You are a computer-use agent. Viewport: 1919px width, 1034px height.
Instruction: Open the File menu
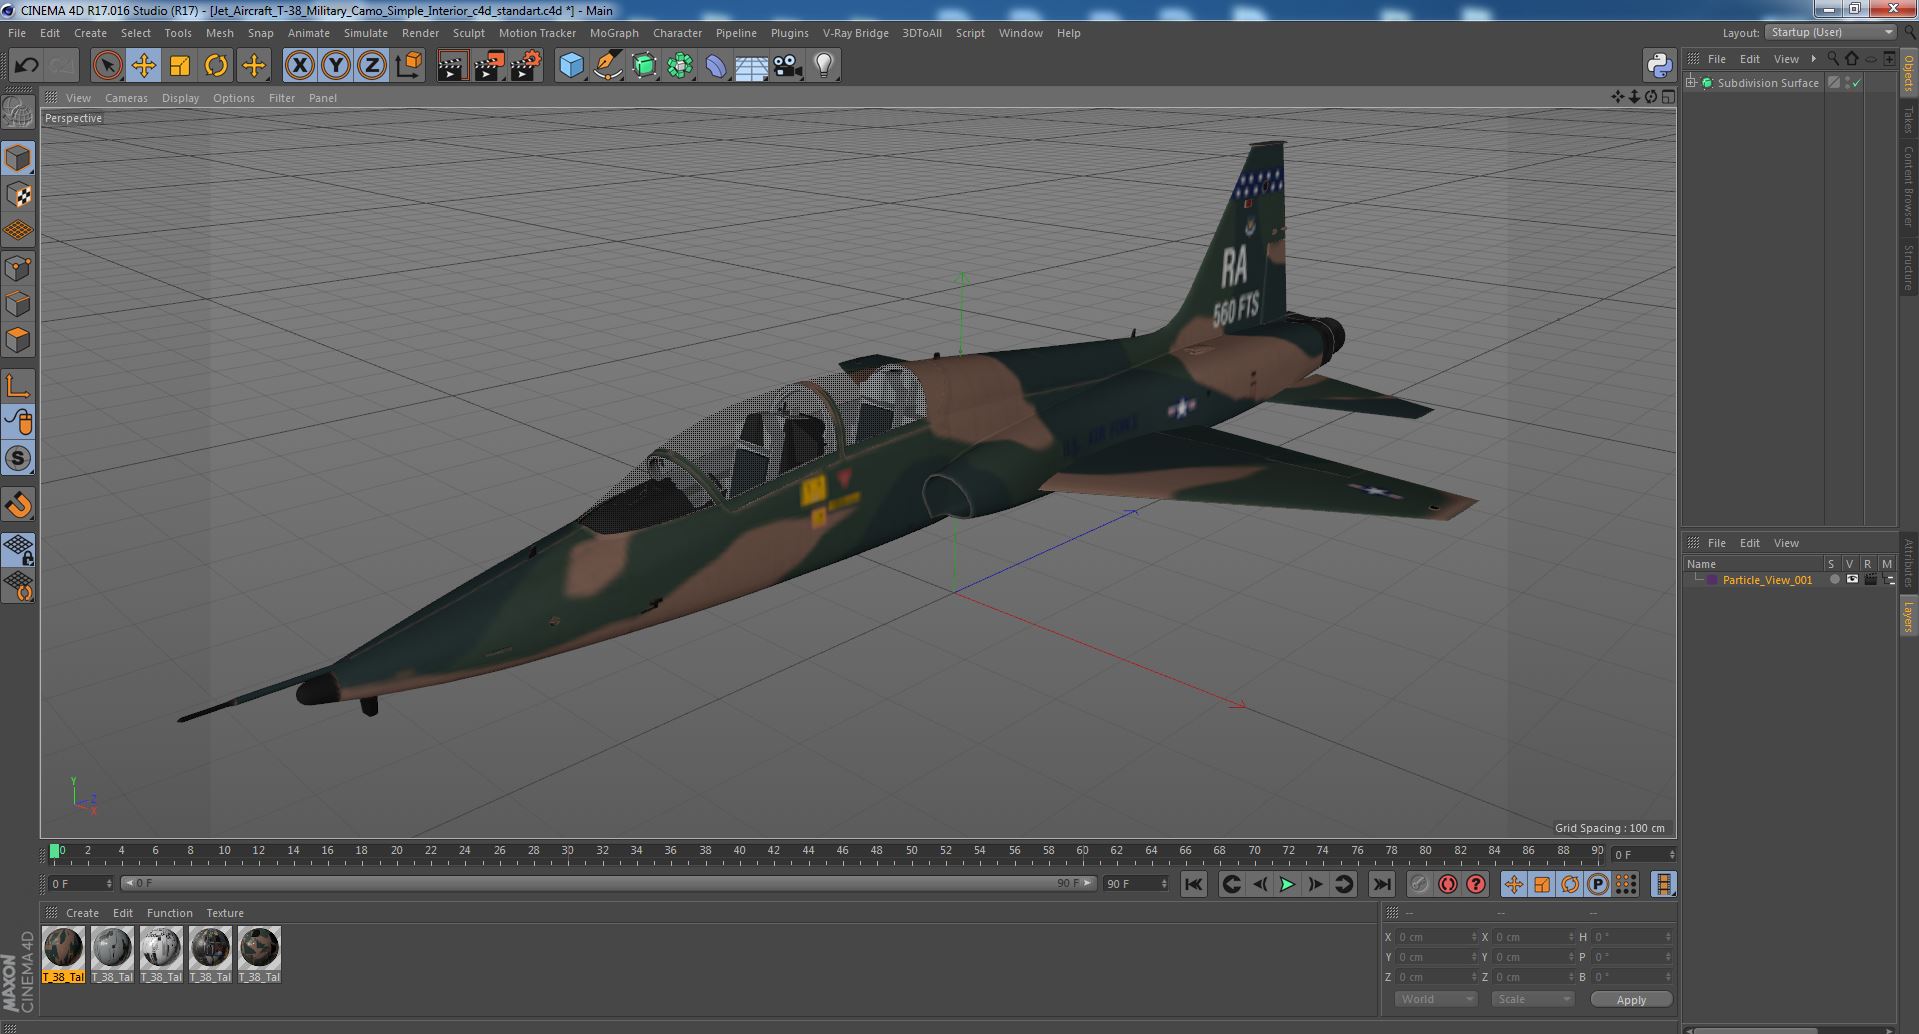point(17,33)
